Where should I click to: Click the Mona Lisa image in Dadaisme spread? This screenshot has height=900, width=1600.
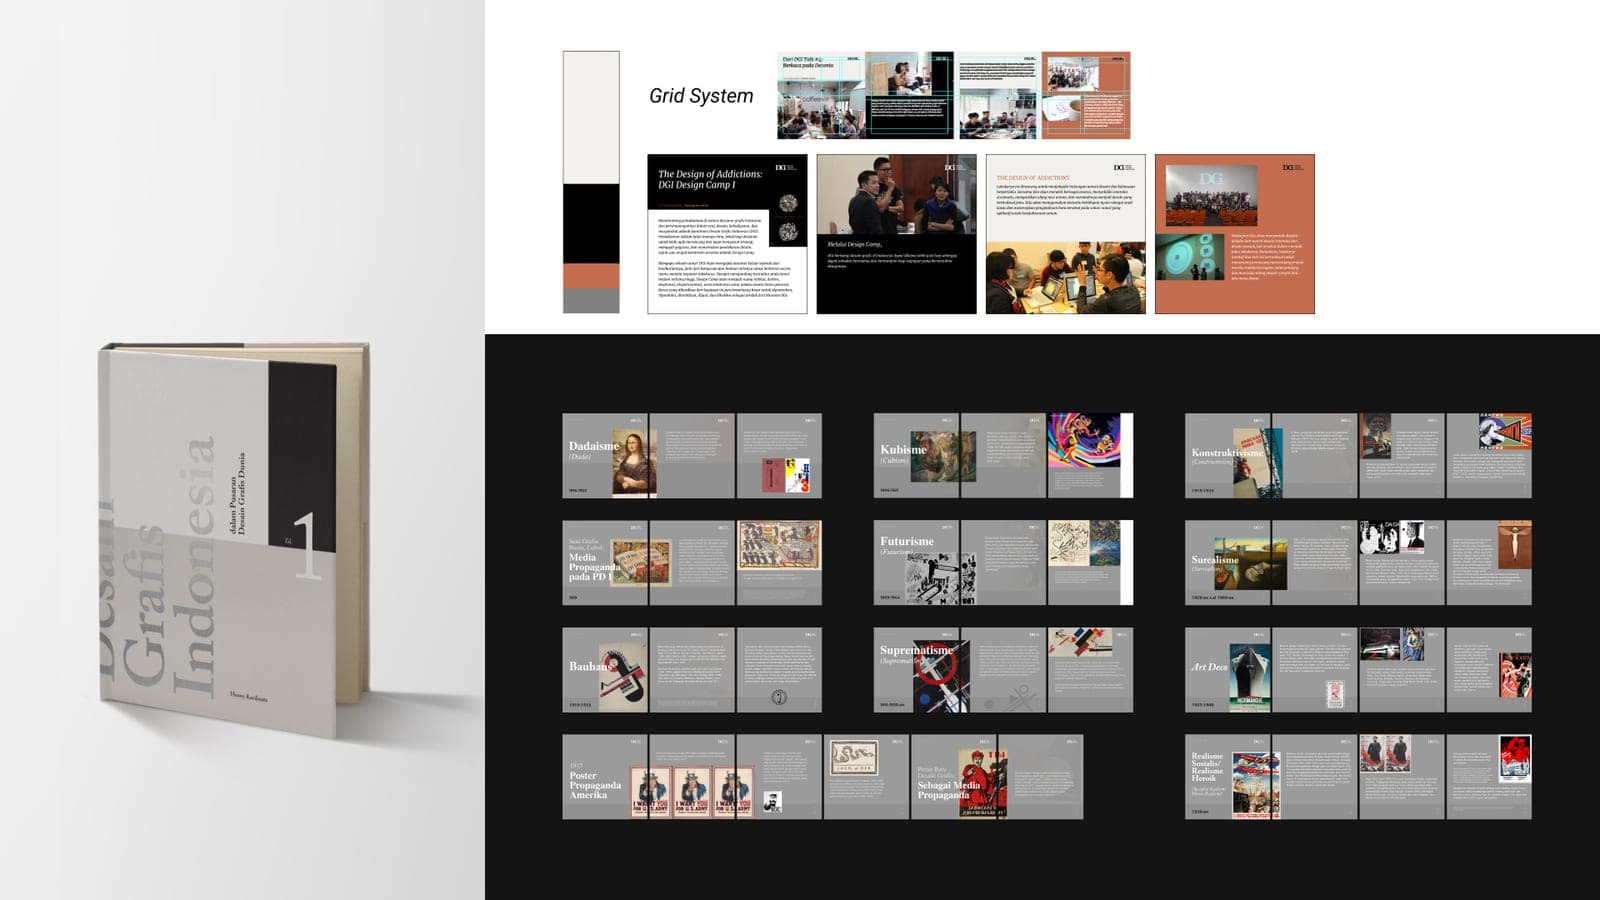(635, 459)
